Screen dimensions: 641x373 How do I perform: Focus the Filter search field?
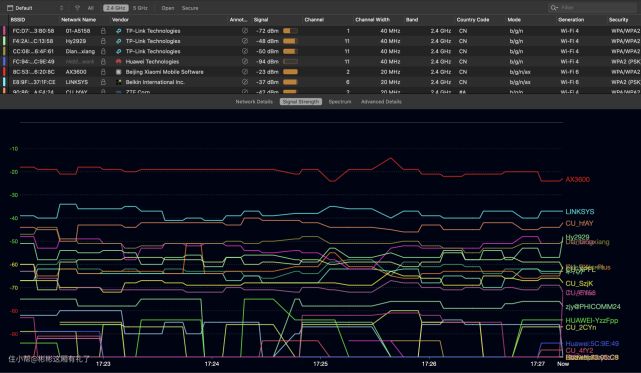coord(593,8)
